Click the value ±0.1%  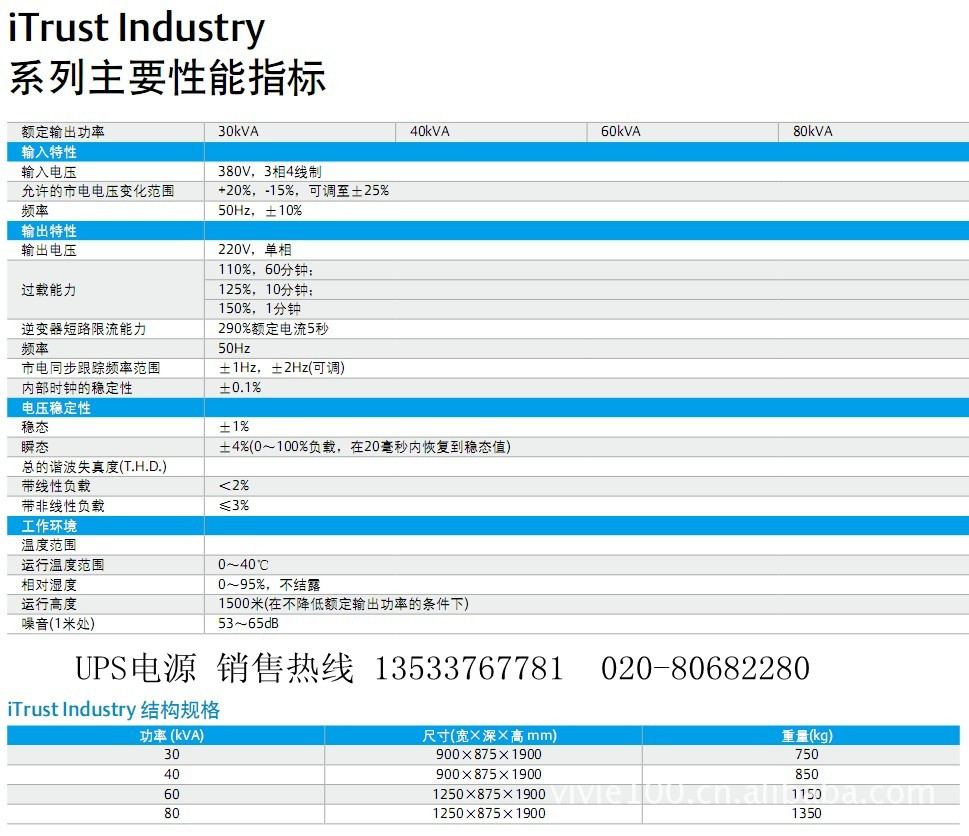(240, 387)
